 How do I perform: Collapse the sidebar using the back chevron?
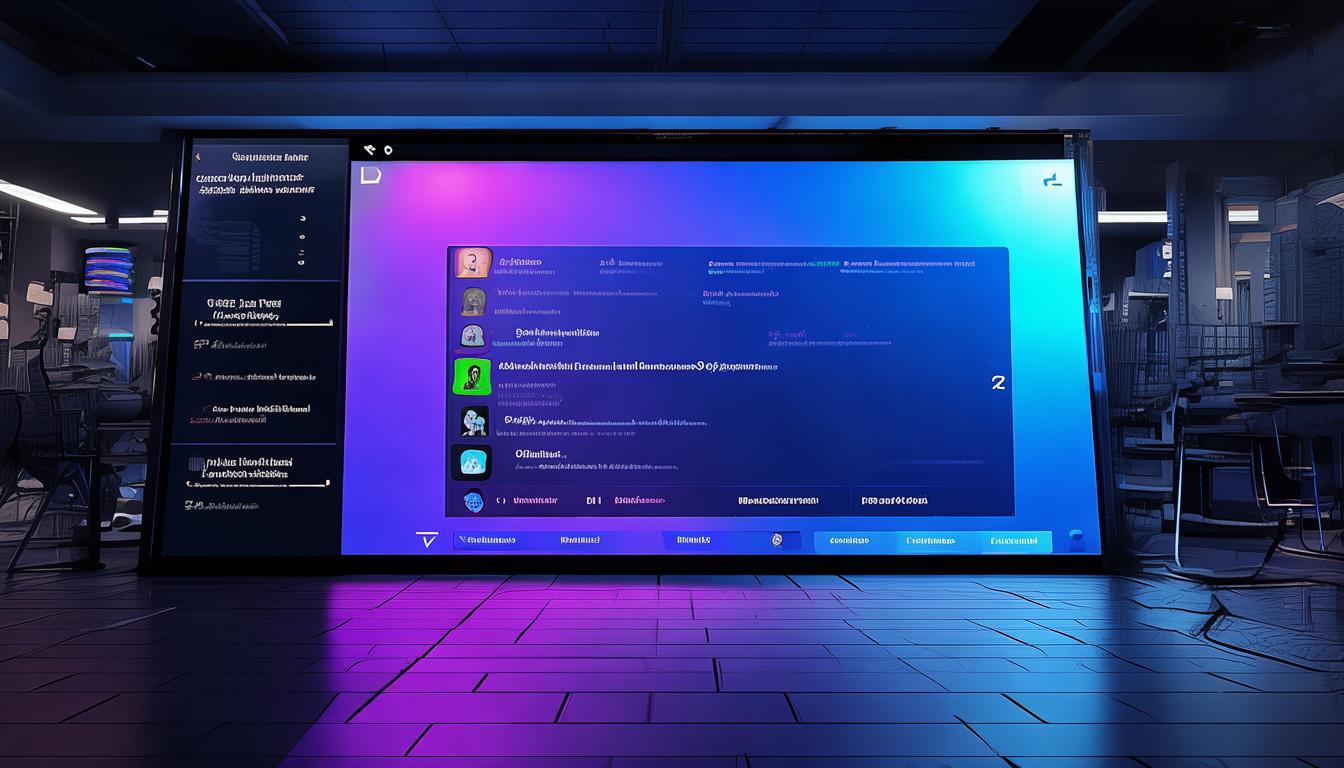pos(198,157)
